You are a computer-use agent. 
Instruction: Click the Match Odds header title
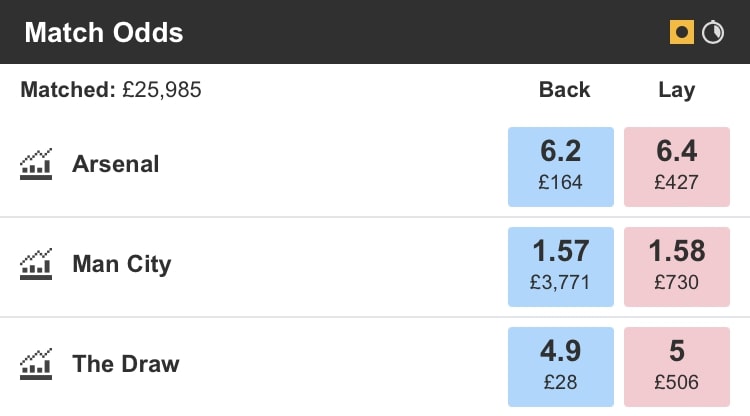click(x=103, y=32)
